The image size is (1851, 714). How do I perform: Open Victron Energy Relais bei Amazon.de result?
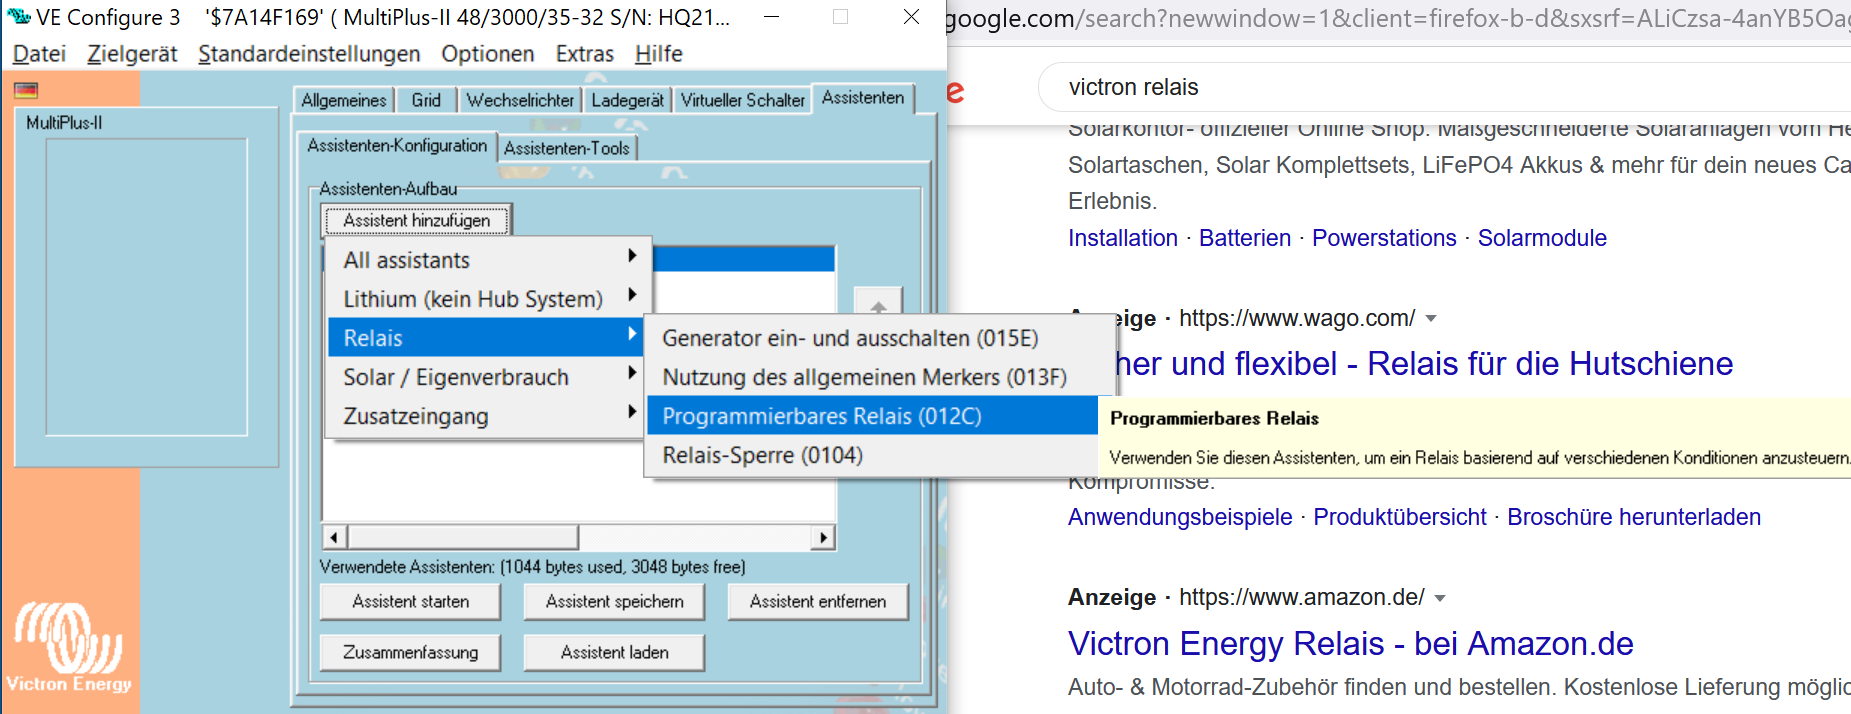click(1351, 644)
